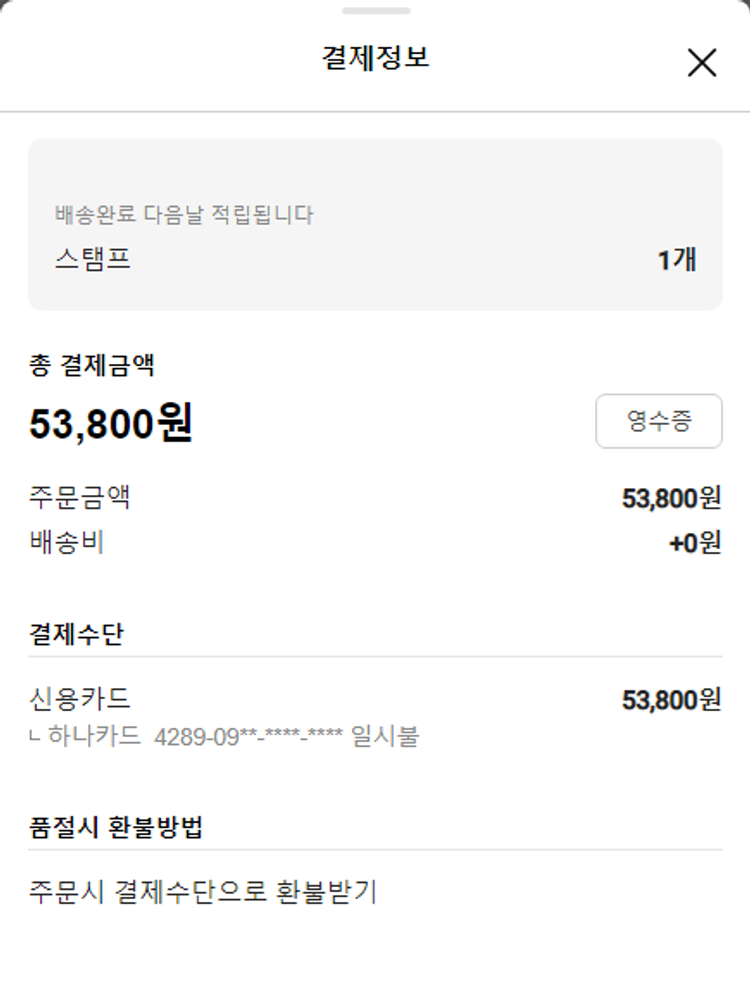Open the 영수증 receipt
This screenshot has height=986, width=750.
point(658,421)
